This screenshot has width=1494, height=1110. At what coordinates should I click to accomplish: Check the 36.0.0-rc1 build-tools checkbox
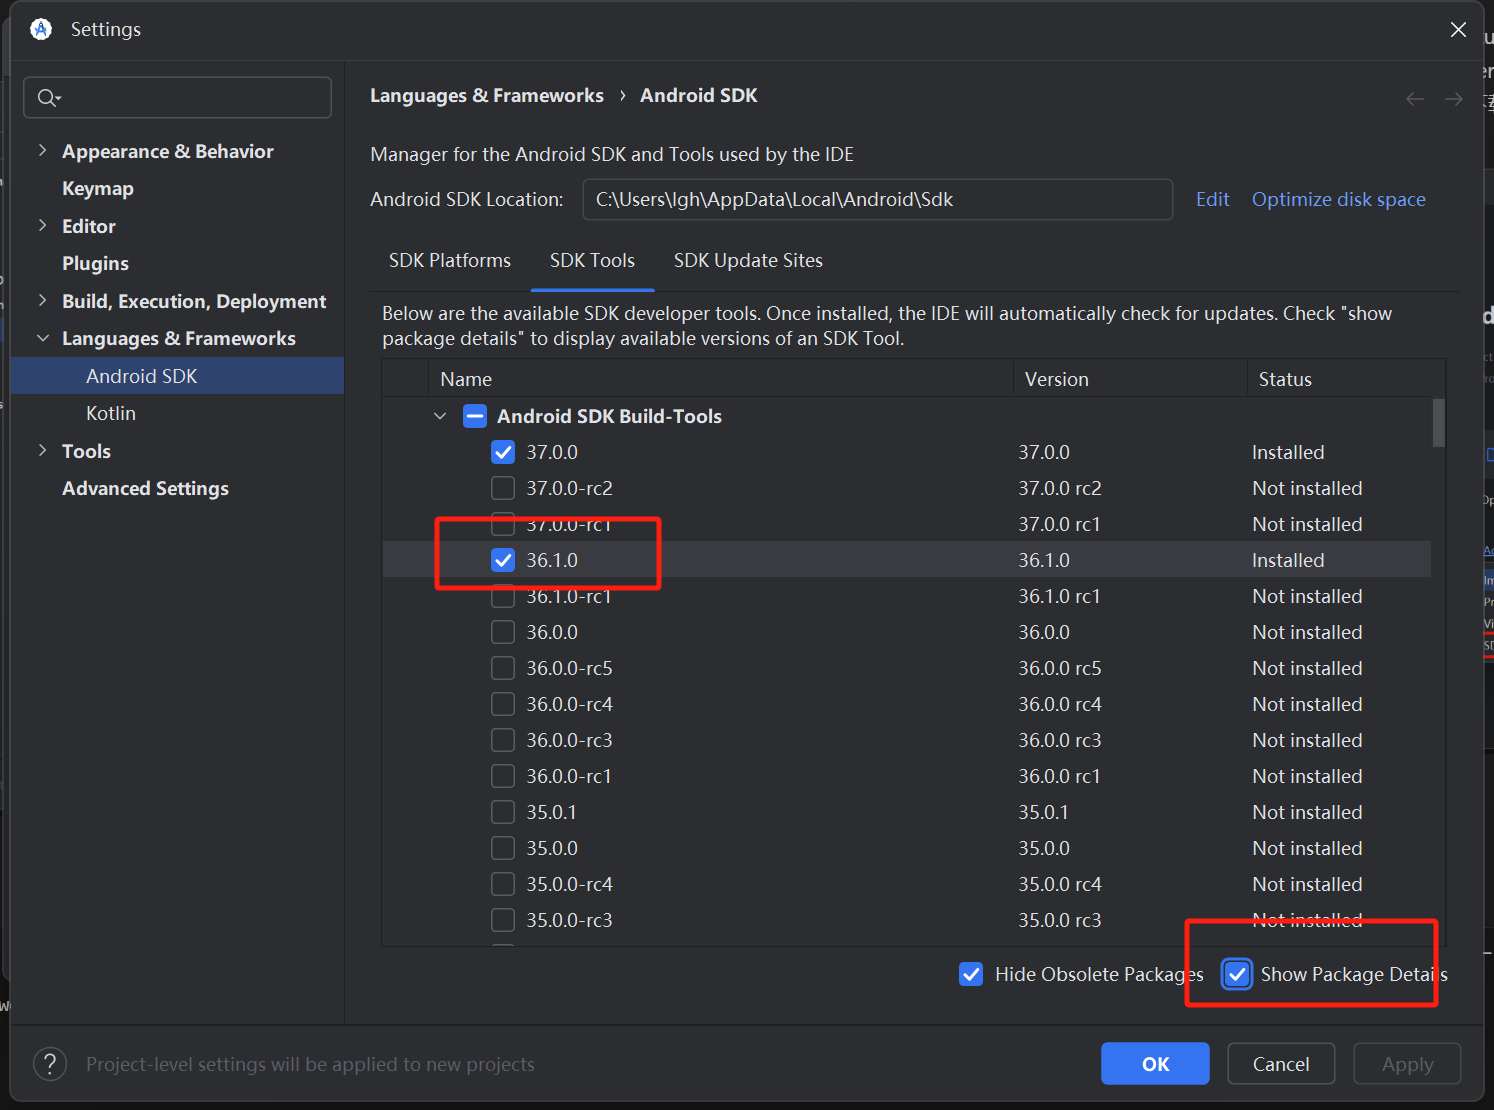[x=503, y=776]
